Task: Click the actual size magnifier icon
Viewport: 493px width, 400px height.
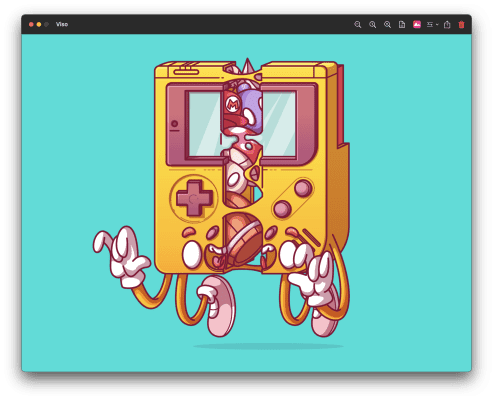Action: (x=372, y=25)
